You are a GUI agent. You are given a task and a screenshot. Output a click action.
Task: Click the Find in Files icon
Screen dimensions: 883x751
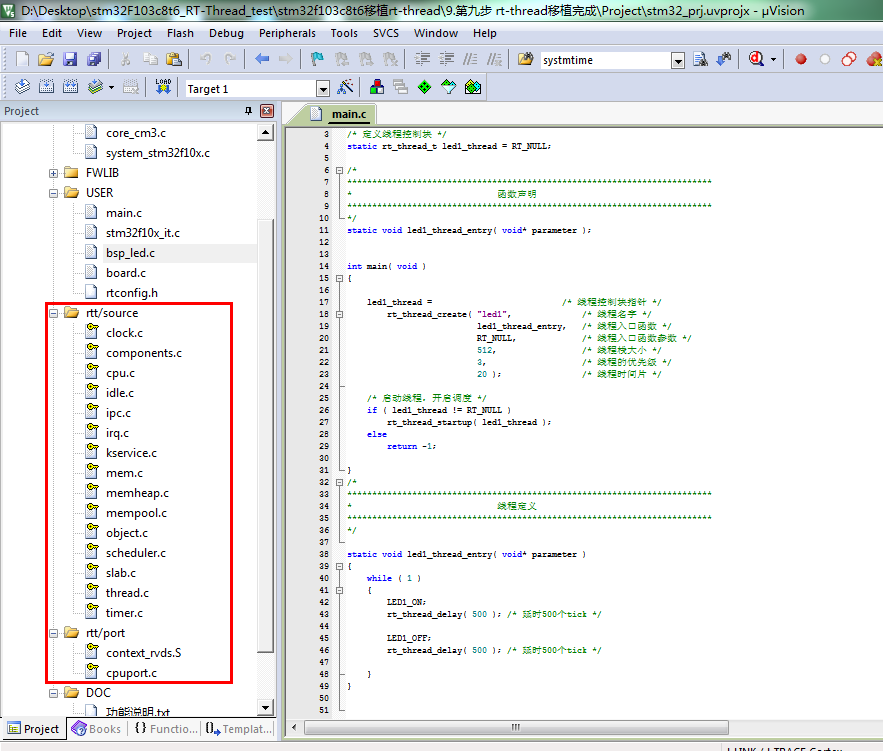(x=526, y=60)
